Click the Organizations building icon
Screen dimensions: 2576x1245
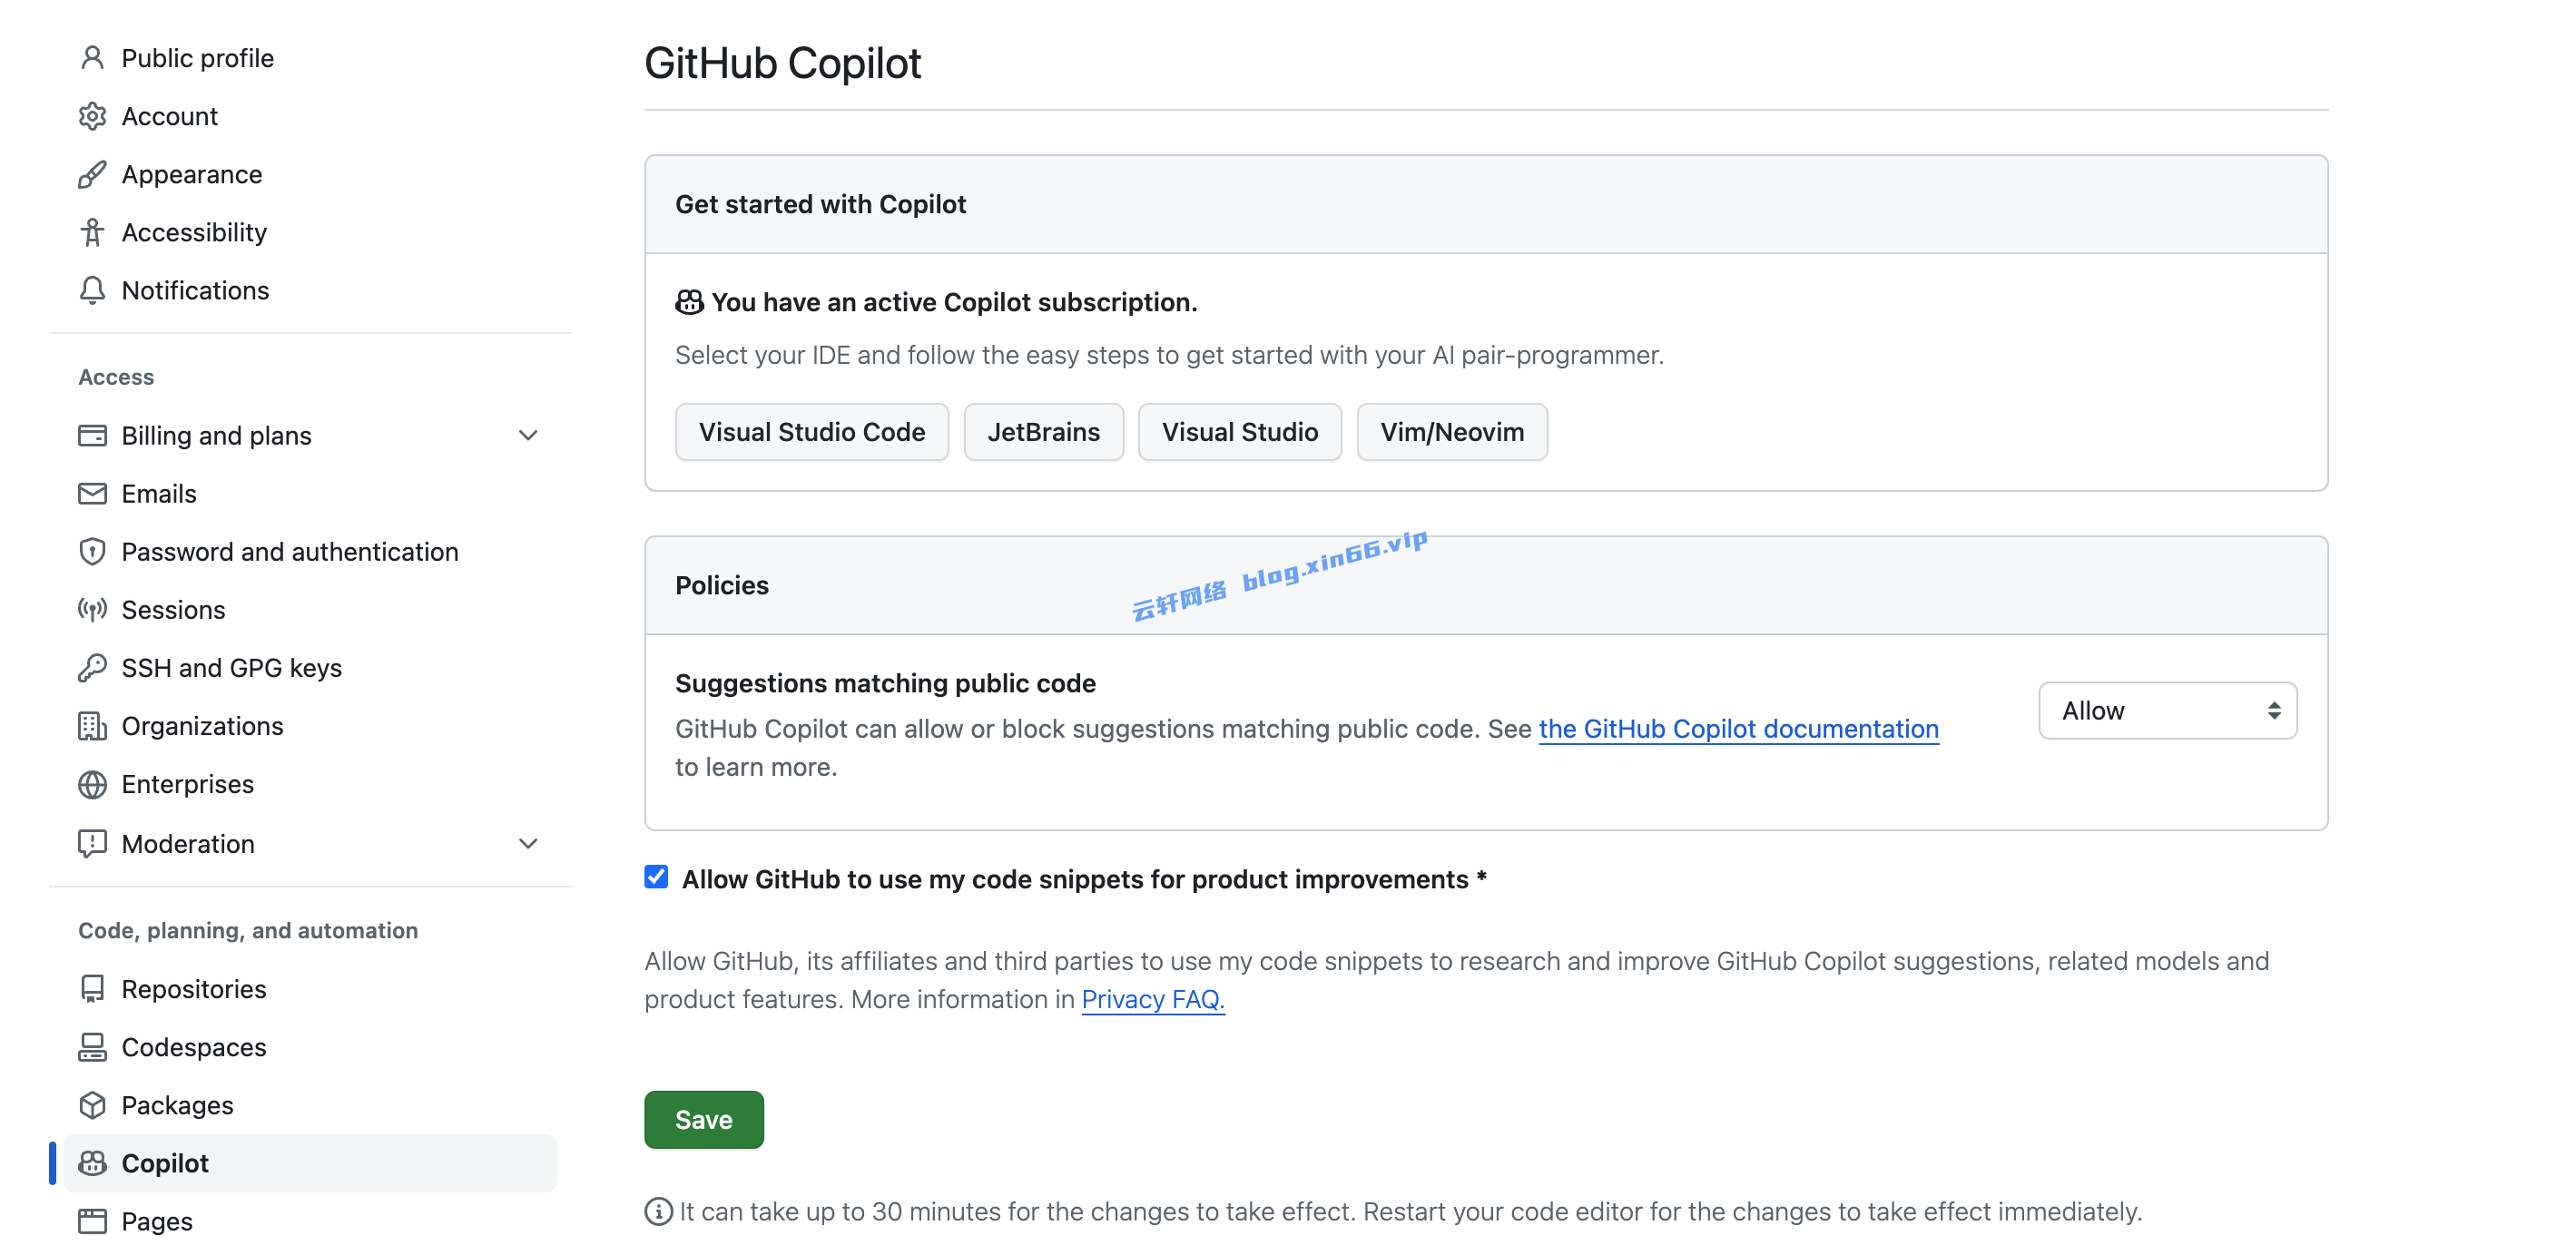(x=92, y=725)
